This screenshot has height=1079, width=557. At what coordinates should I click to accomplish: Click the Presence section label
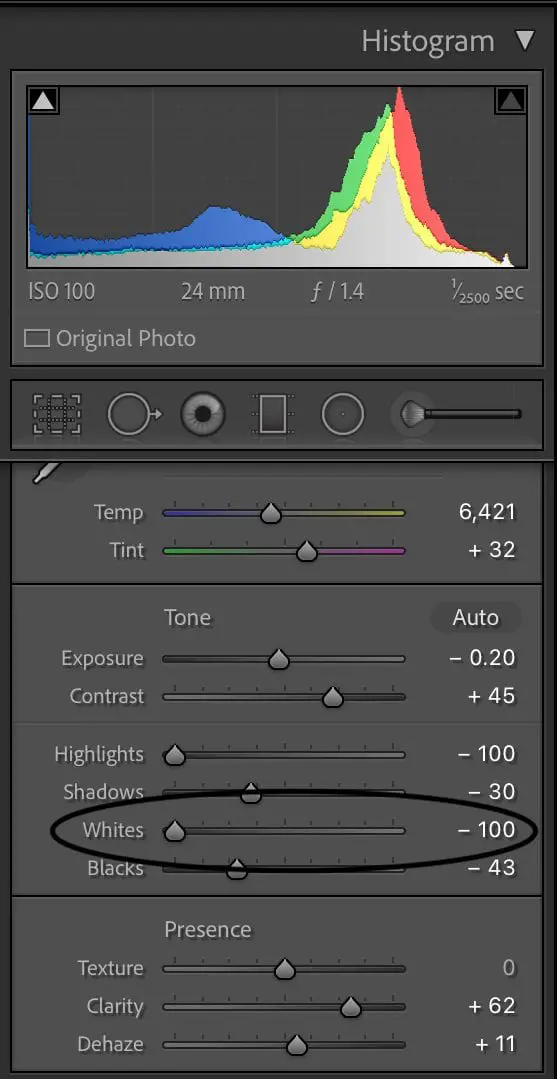click(208, 930)
